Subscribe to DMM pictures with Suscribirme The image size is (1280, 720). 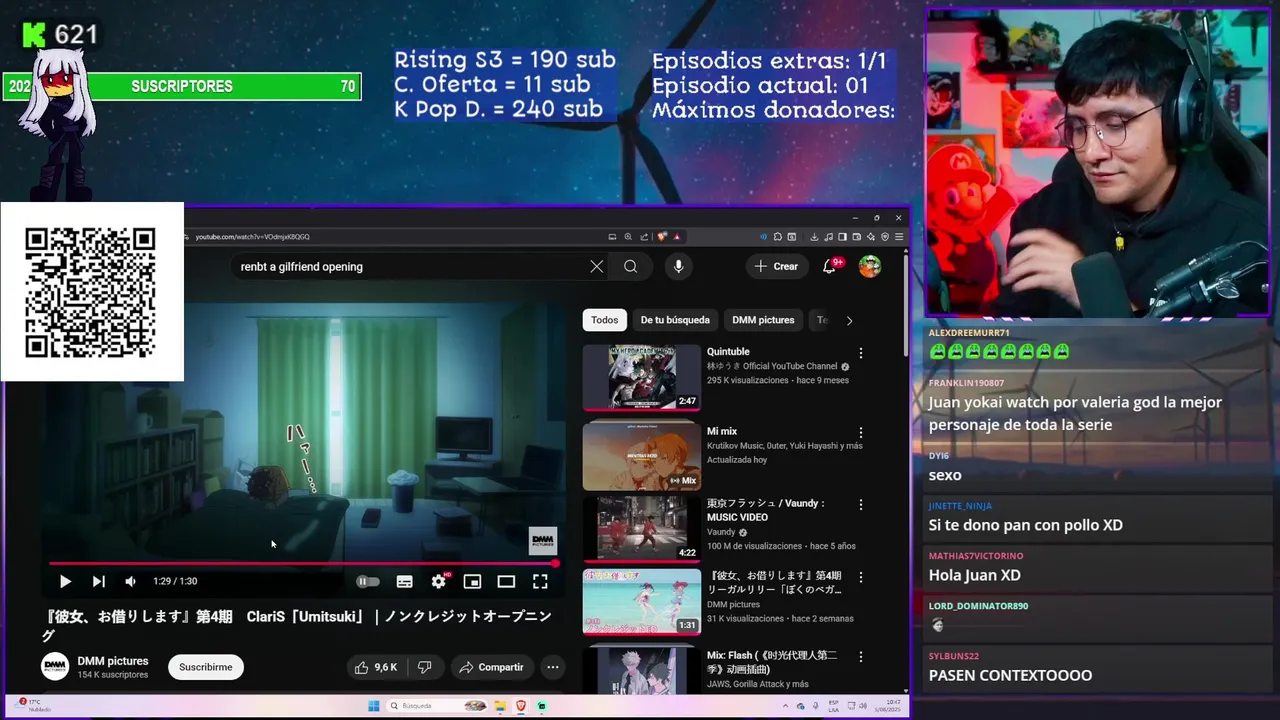pos(206,667)
